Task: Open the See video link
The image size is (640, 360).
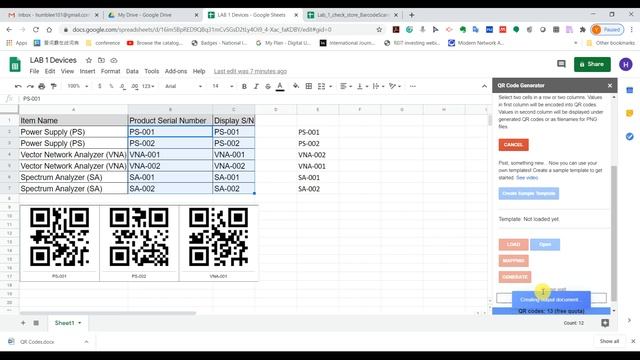Action: [x=527, y=178]
